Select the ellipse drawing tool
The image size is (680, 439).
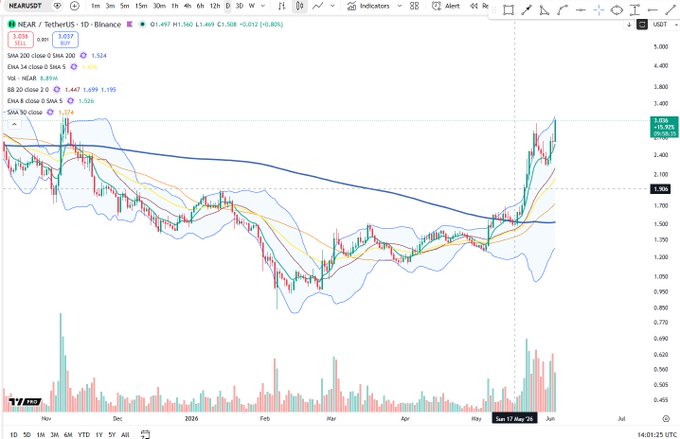click(x=617, y=10)
